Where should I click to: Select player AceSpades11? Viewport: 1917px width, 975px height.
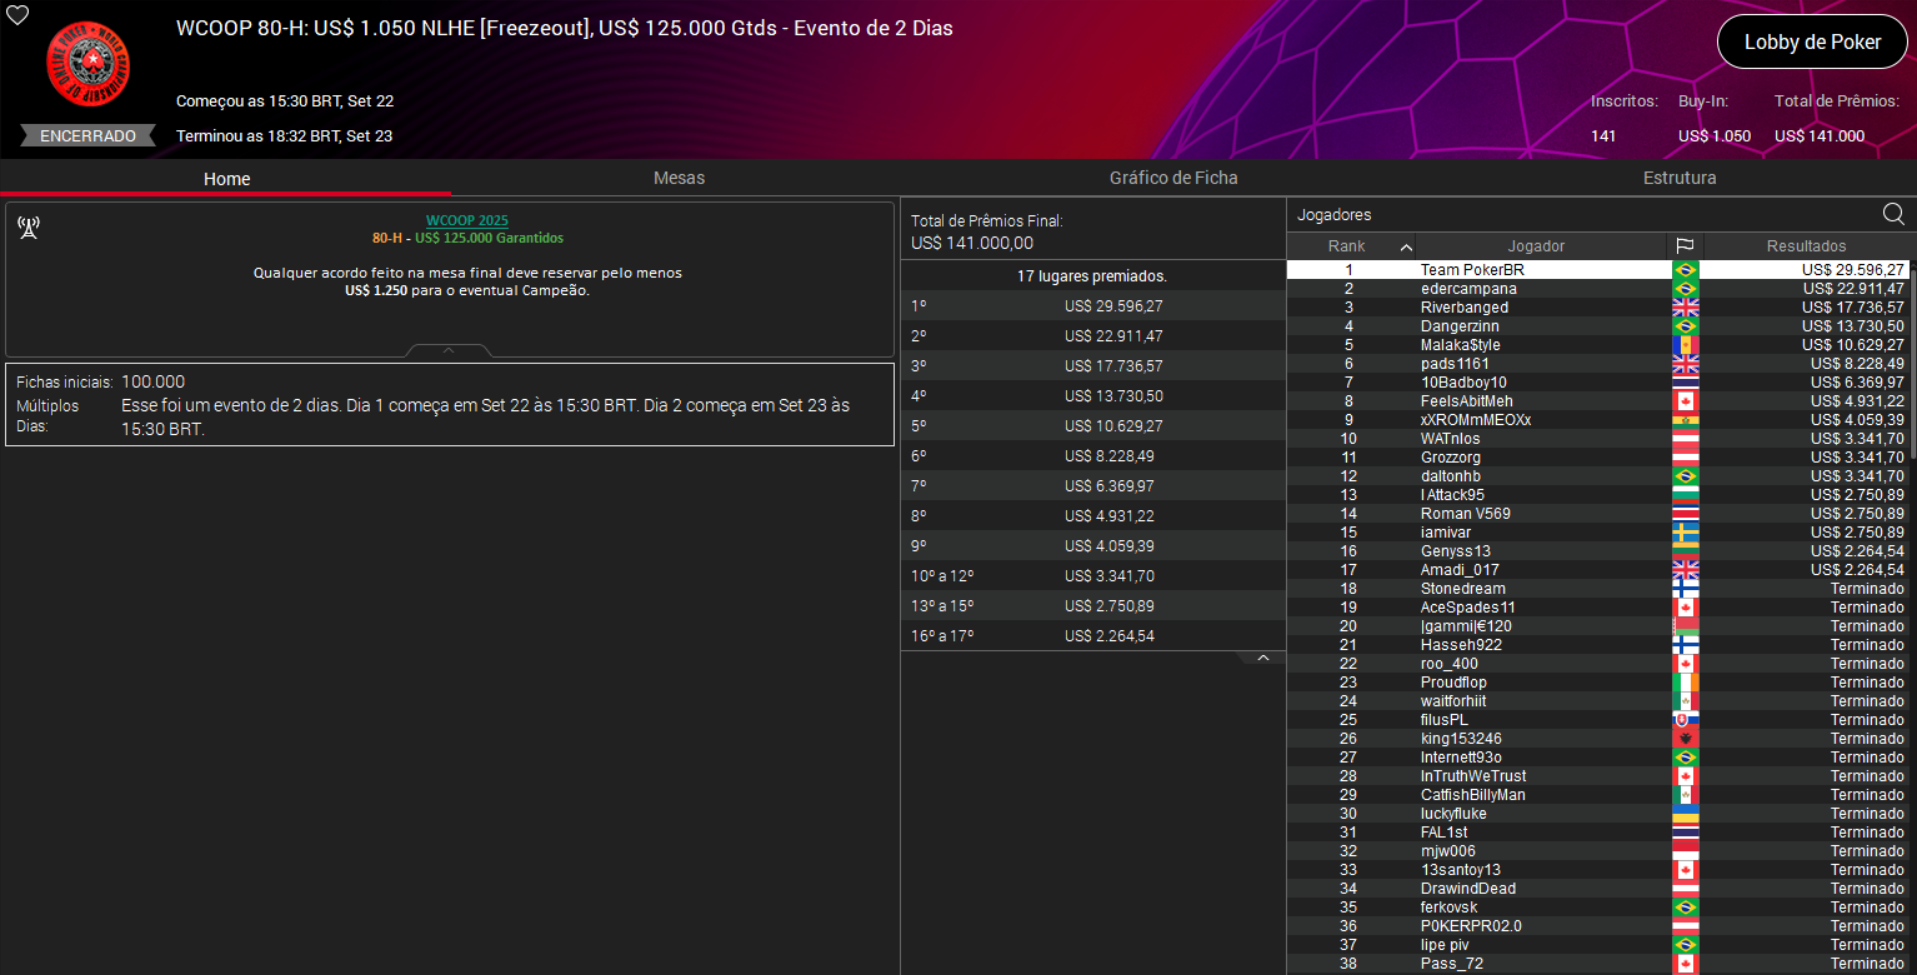(1597, 608)
